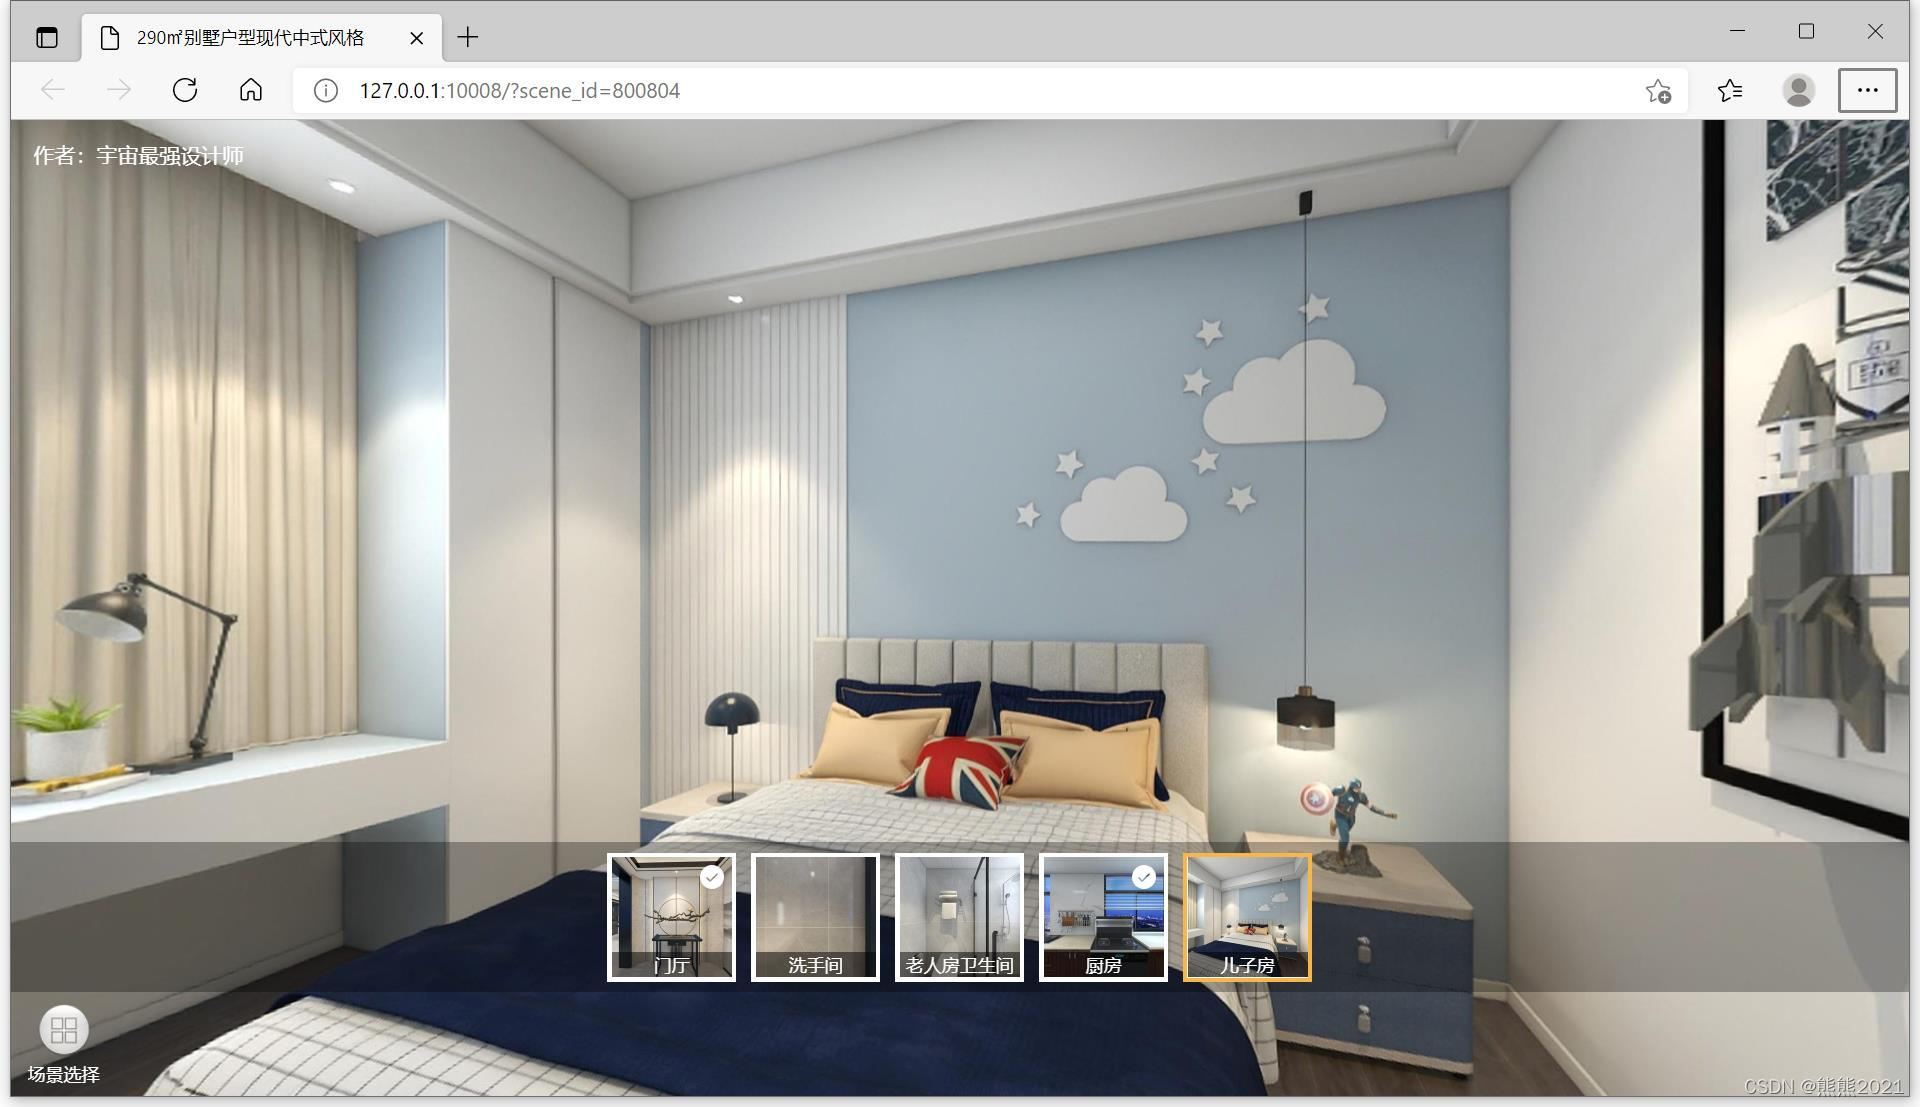
Task: Open browser settings and more menu
Action: pyautogui.click(x=1867, y=90)
